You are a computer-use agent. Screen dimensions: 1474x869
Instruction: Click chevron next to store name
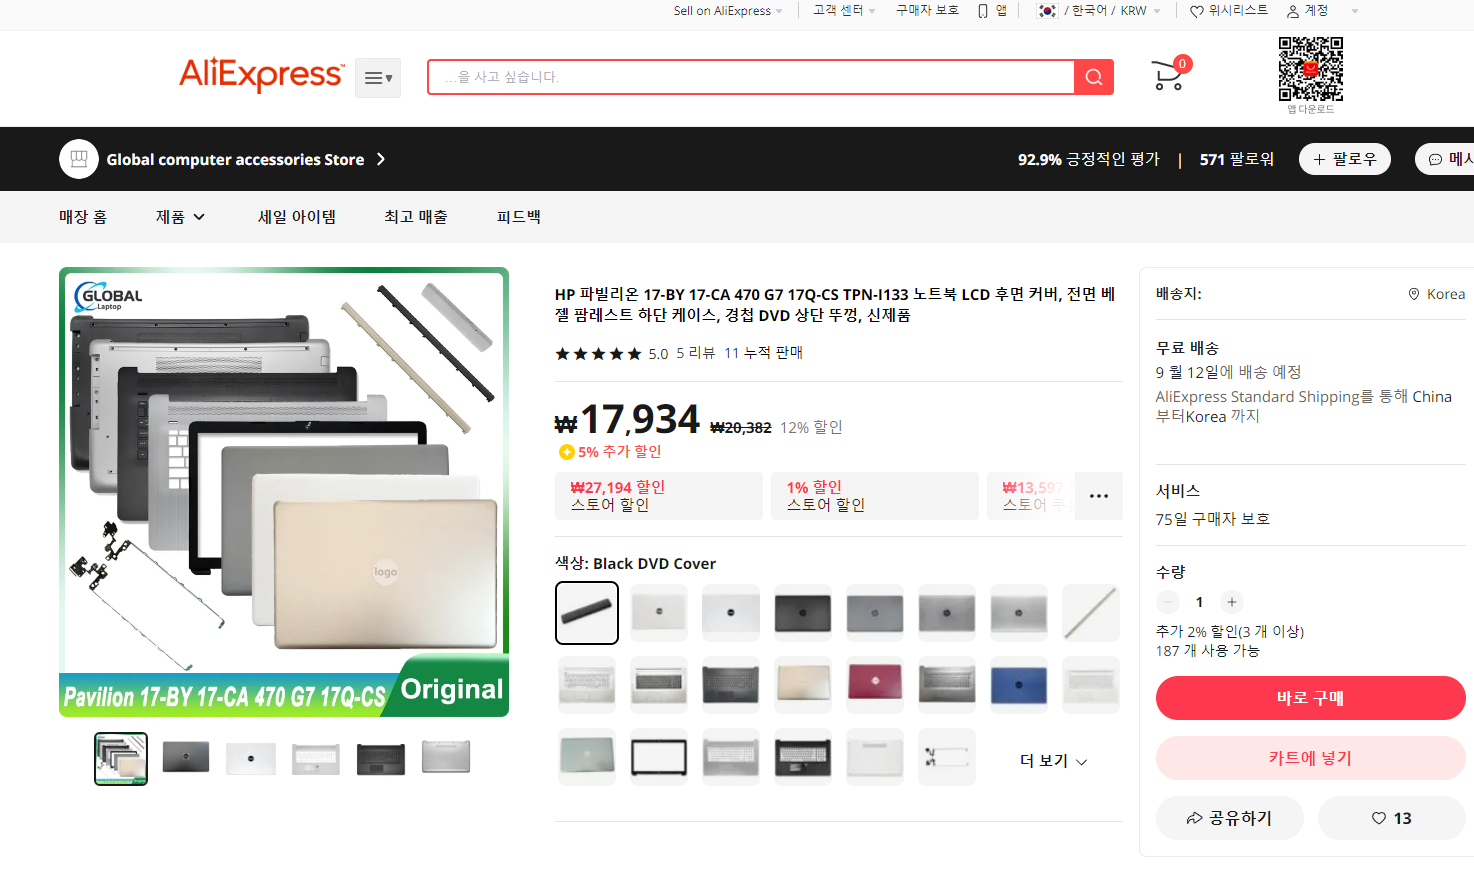(381, 159)
